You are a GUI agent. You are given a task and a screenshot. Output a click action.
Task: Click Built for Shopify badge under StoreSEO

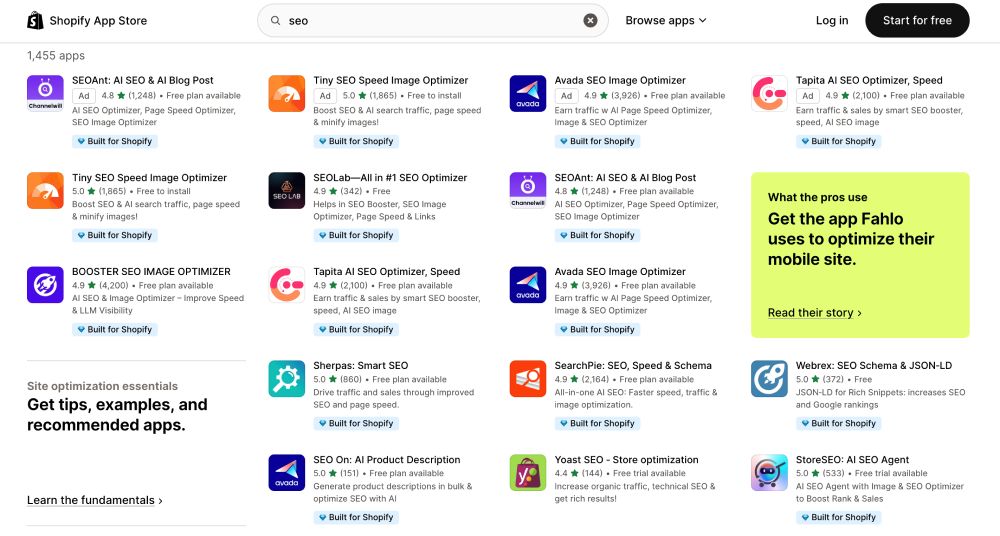pyautogui.click(x=839, y=517)
